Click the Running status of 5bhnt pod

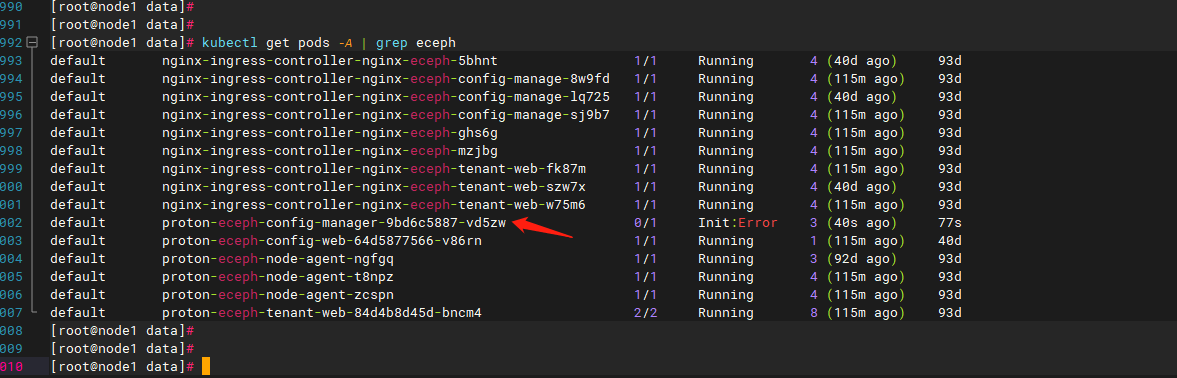click(726, 61)
